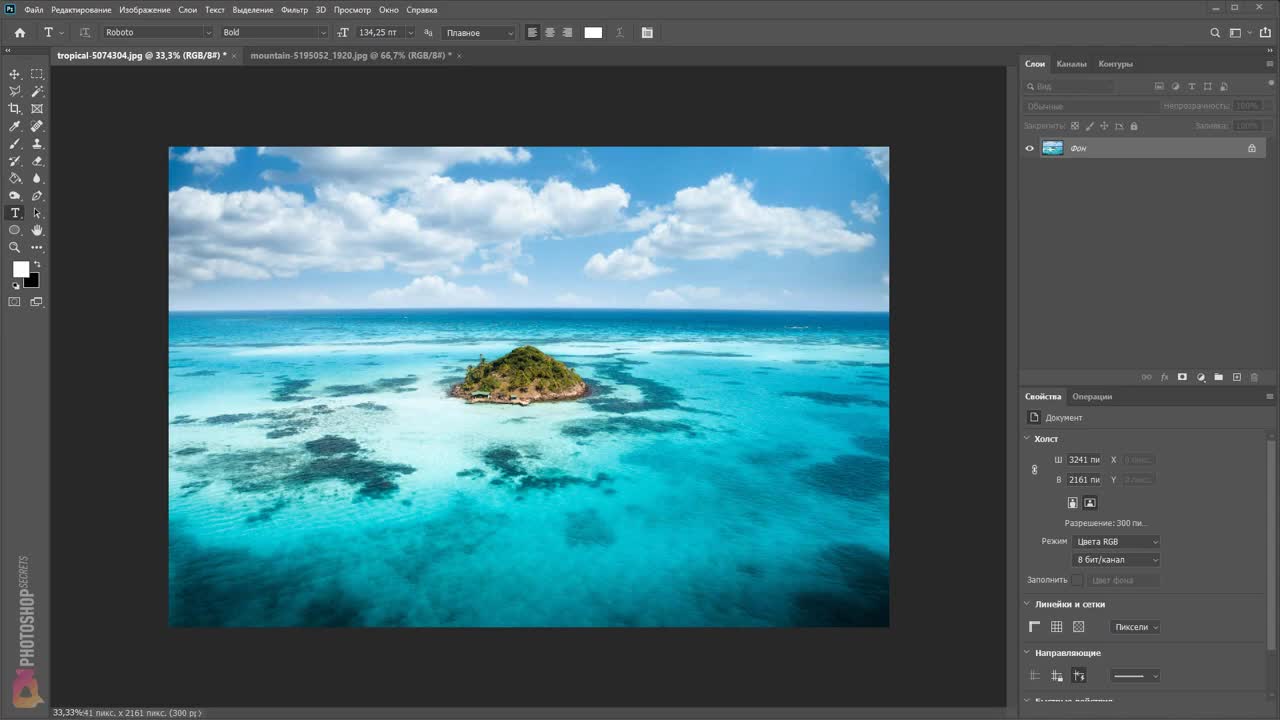Select the Move tool
Image resolution: width=1280 pixels, height=720 pixels.
(x=15, y=74)
